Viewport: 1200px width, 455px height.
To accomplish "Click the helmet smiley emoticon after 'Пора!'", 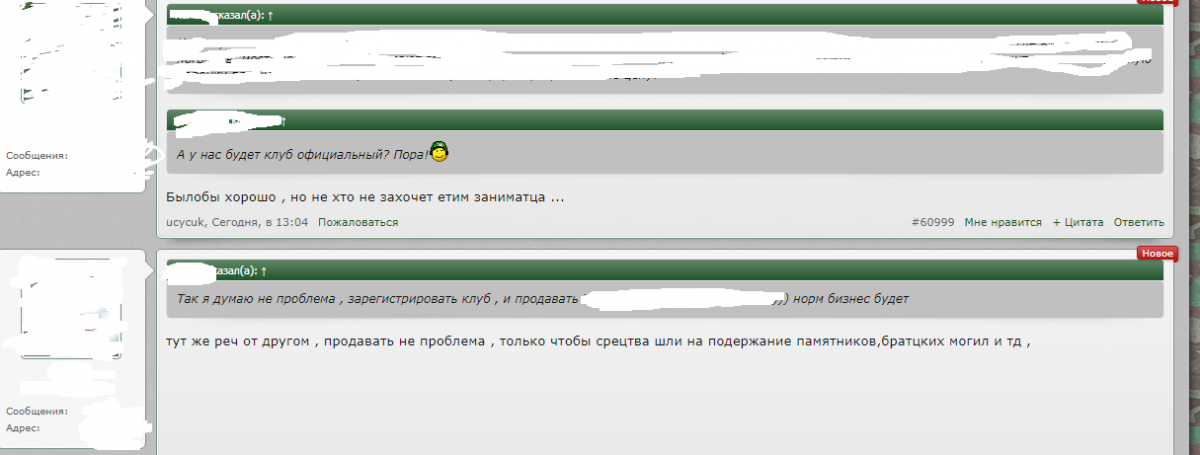I will click(x=438, y=153).
